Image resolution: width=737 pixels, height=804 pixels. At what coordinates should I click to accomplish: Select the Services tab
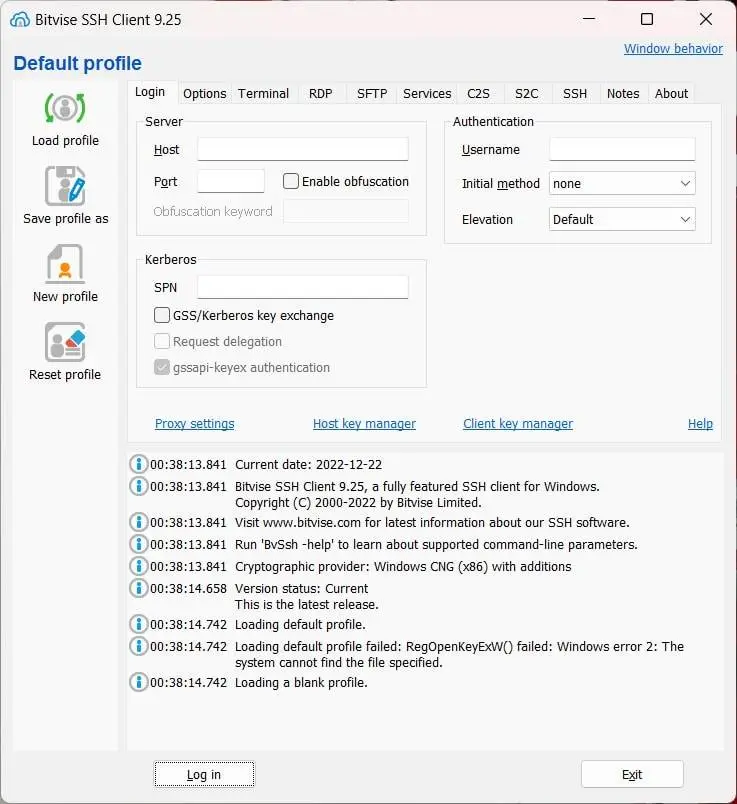coord(427,94)
